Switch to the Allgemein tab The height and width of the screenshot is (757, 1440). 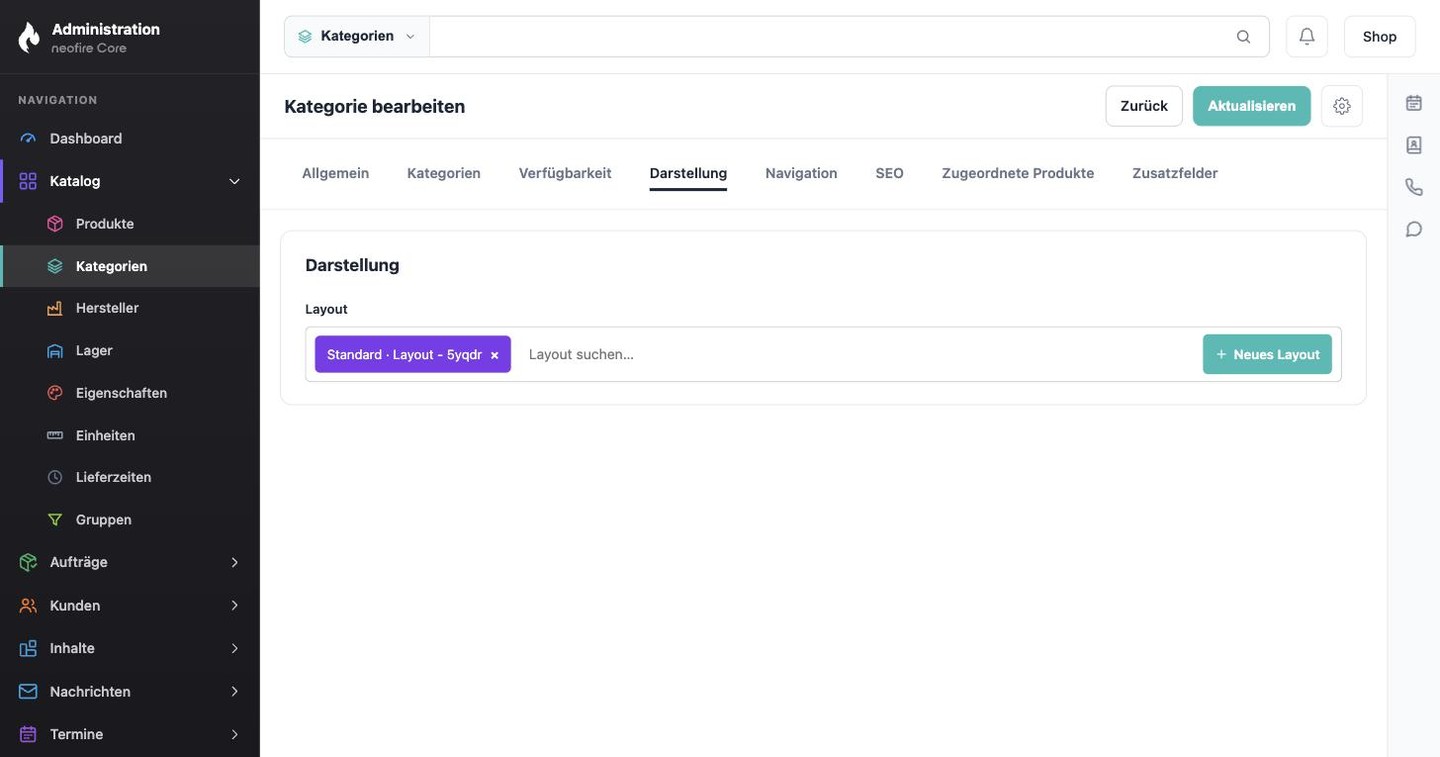click(335, 173)
